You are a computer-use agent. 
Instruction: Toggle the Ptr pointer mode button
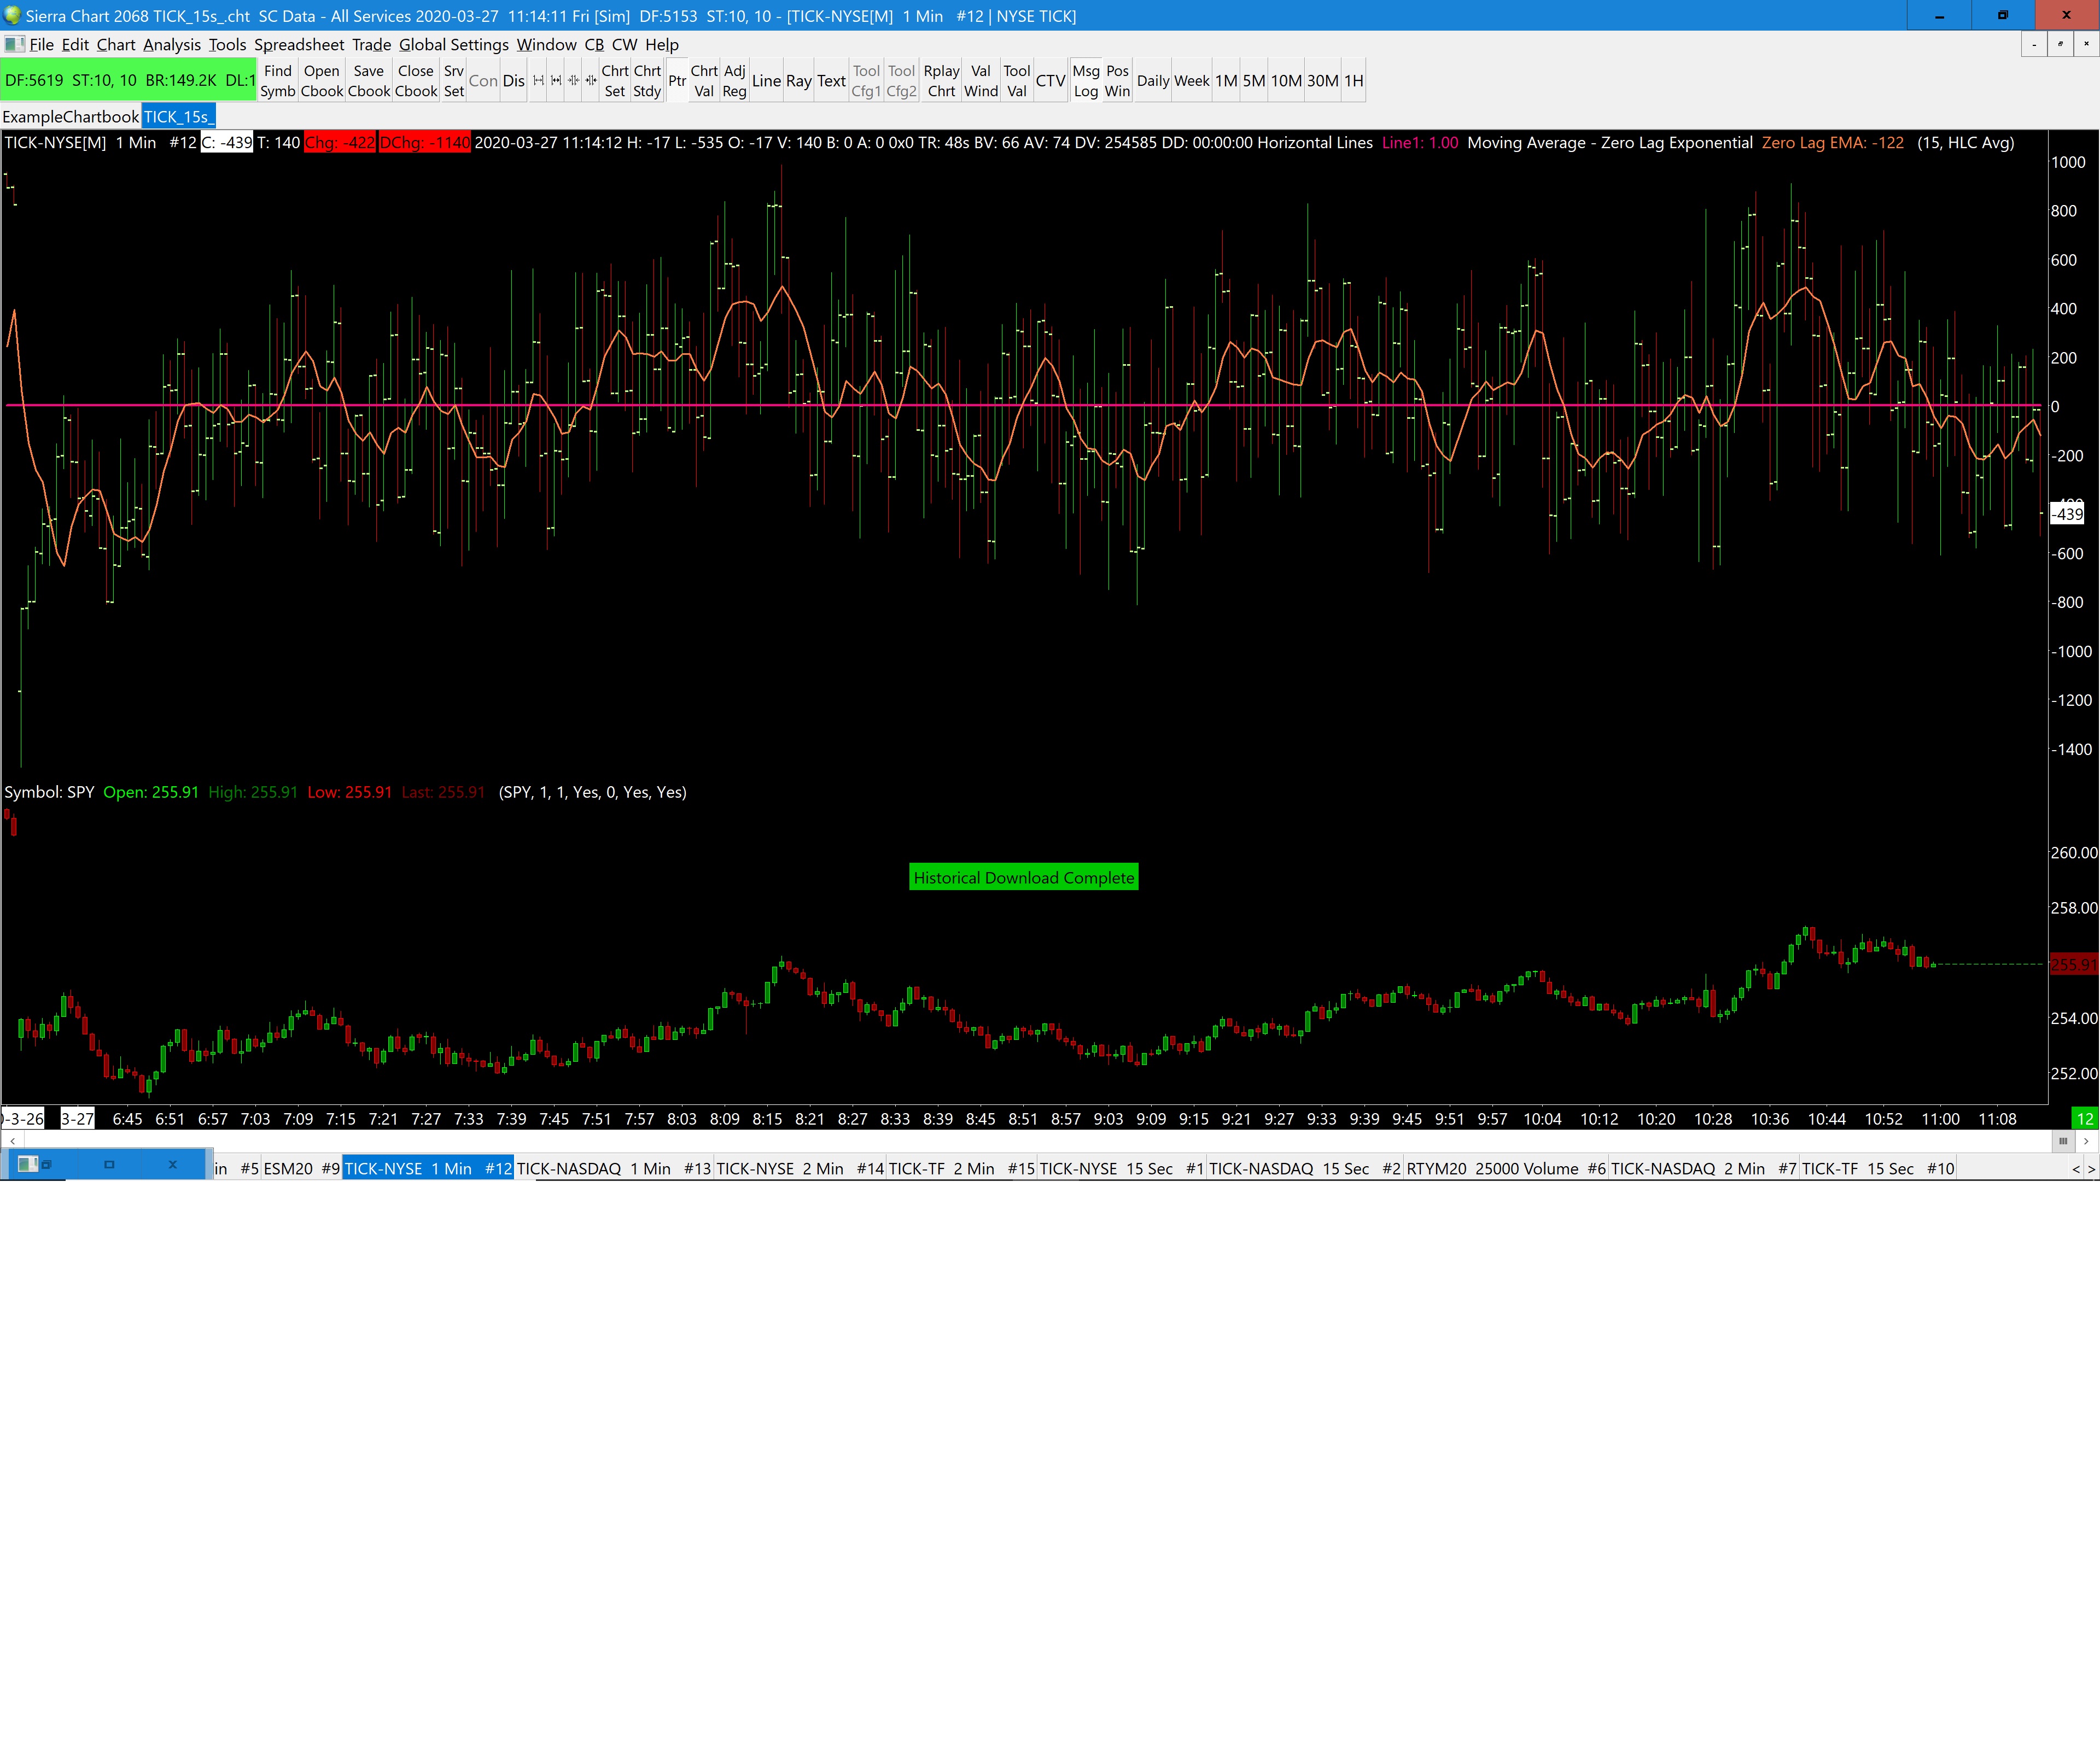tap(677, 81)
